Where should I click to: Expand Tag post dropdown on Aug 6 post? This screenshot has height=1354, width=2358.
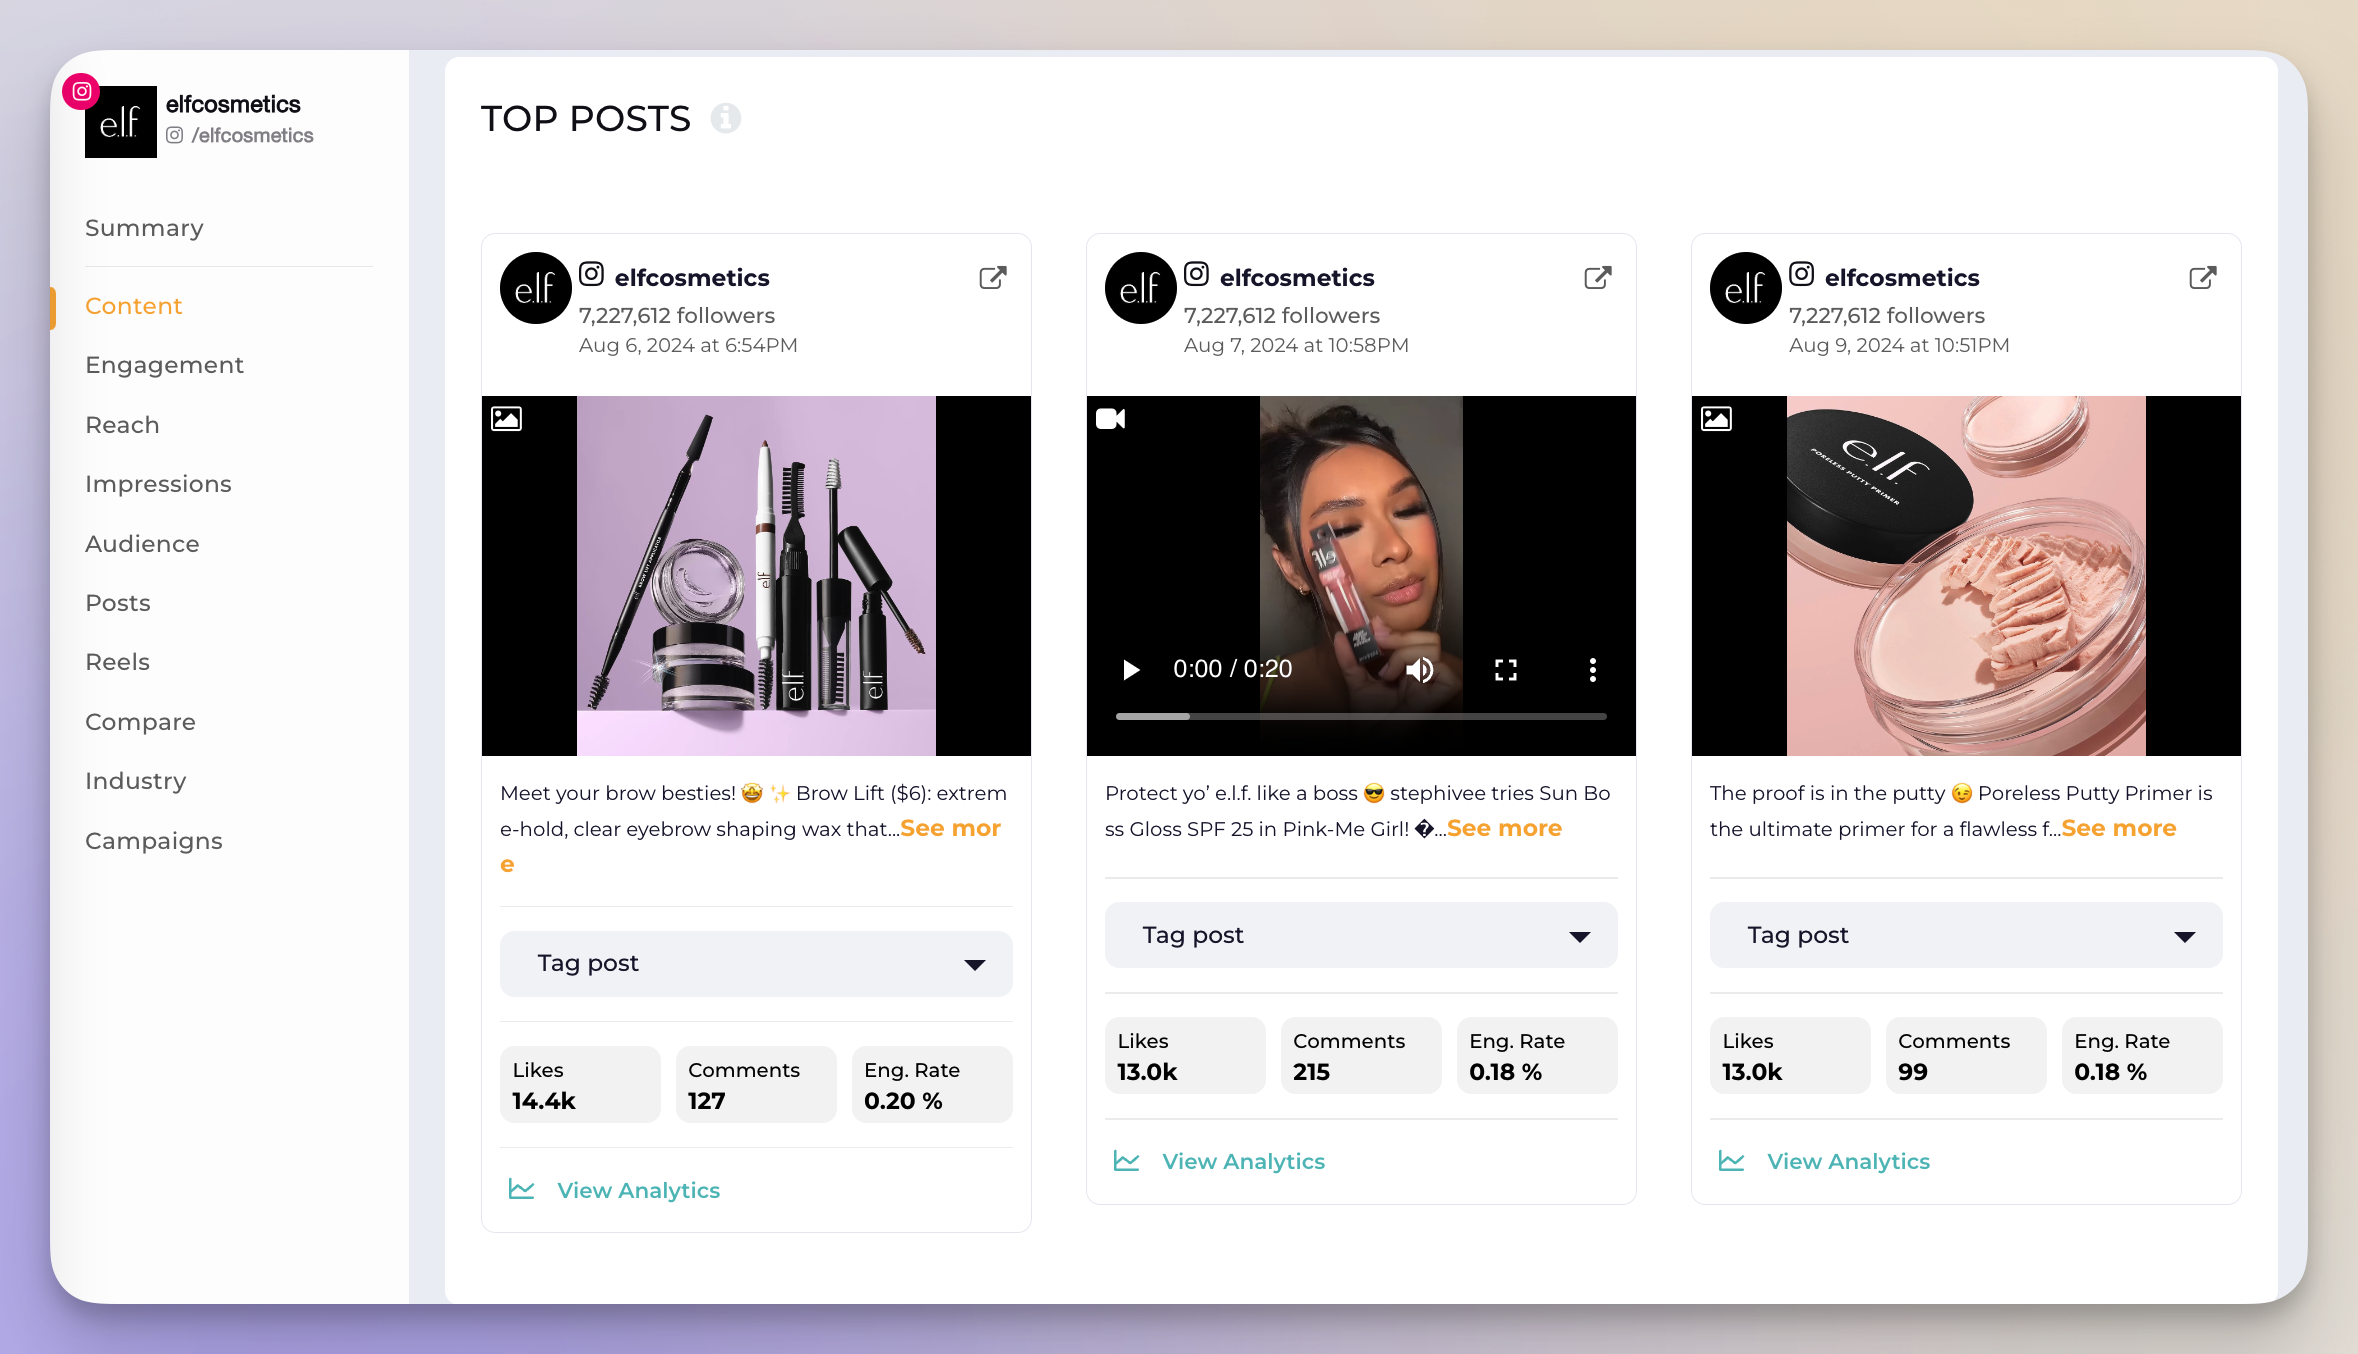[756, 964]
